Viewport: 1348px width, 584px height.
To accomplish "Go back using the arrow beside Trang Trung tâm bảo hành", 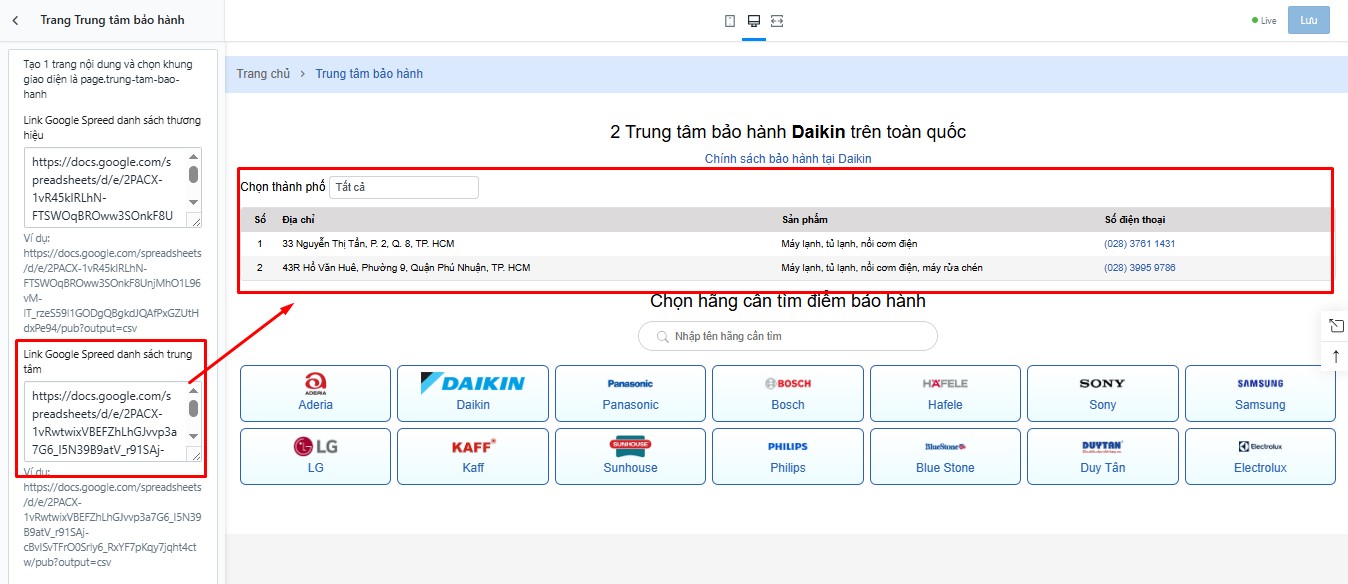I will pos(15,20).
